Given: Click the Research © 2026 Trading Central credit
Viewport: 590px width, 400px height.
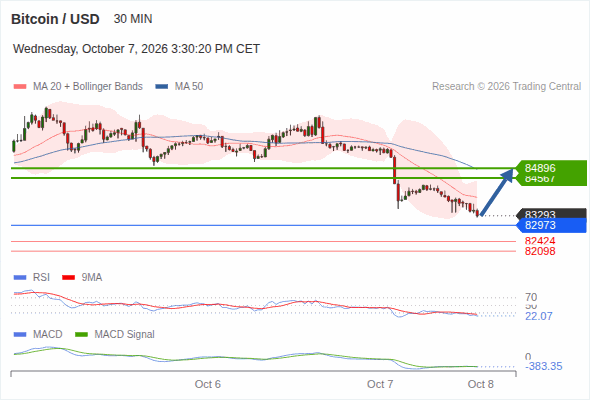Looking at the screenshot, I should pos(506,87).
